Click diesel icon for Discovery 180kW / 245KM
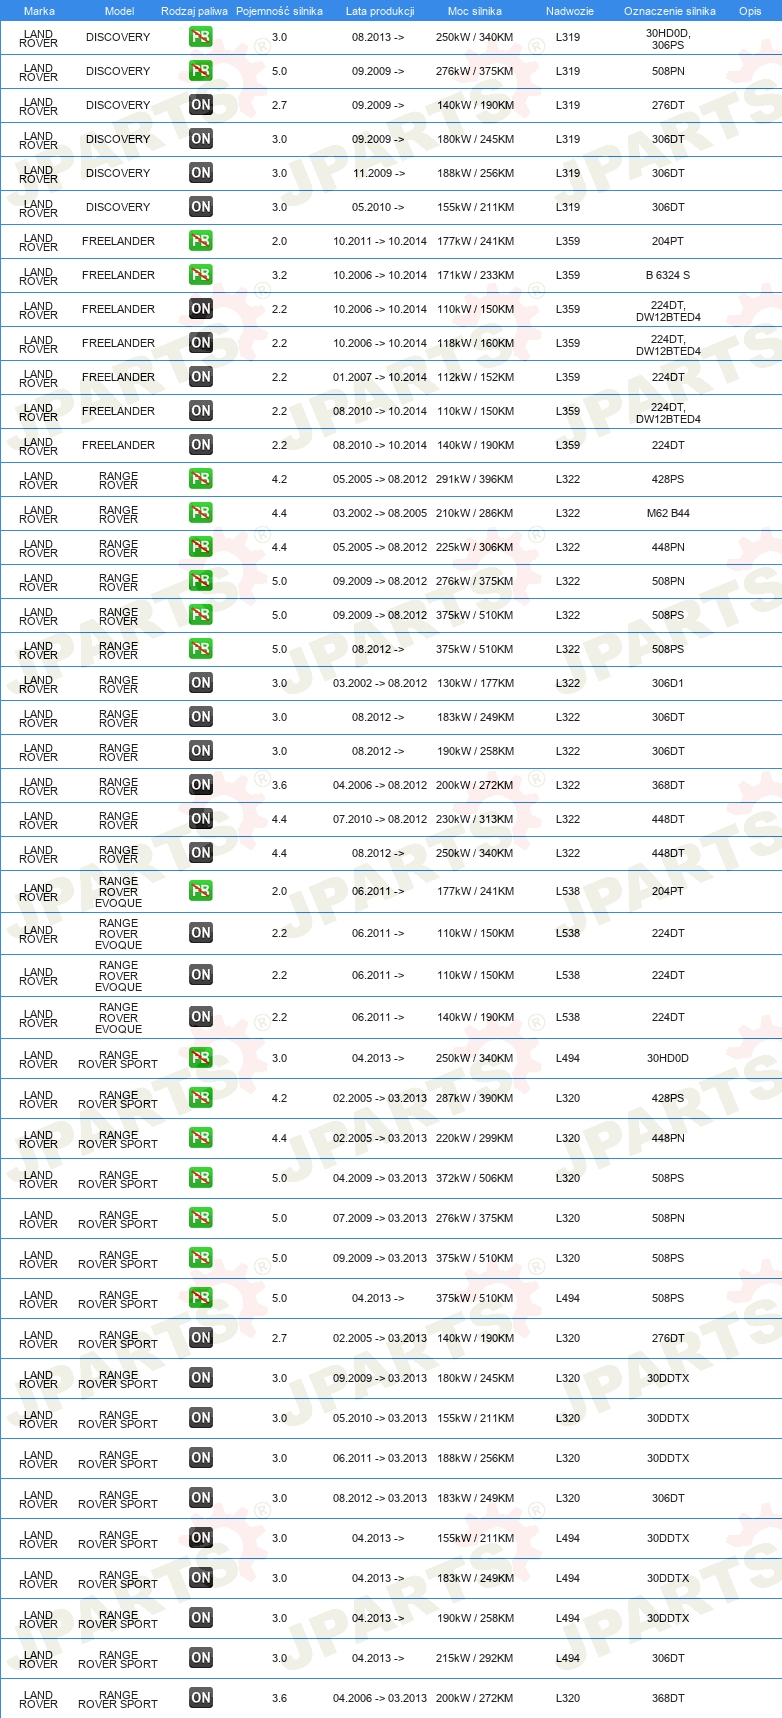This screenshot has width=782, height=1718. (x=201, y=139)
